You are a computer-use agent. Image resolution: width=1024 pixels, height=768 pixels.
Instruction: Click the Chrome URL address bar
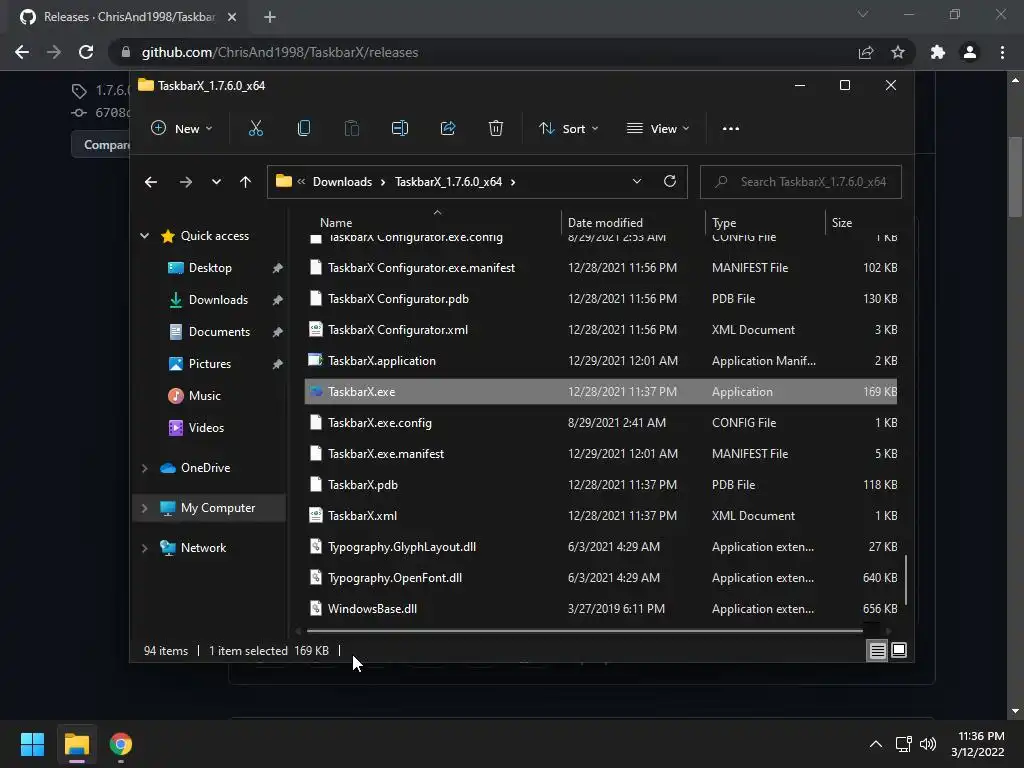click(x=483, y=52)
